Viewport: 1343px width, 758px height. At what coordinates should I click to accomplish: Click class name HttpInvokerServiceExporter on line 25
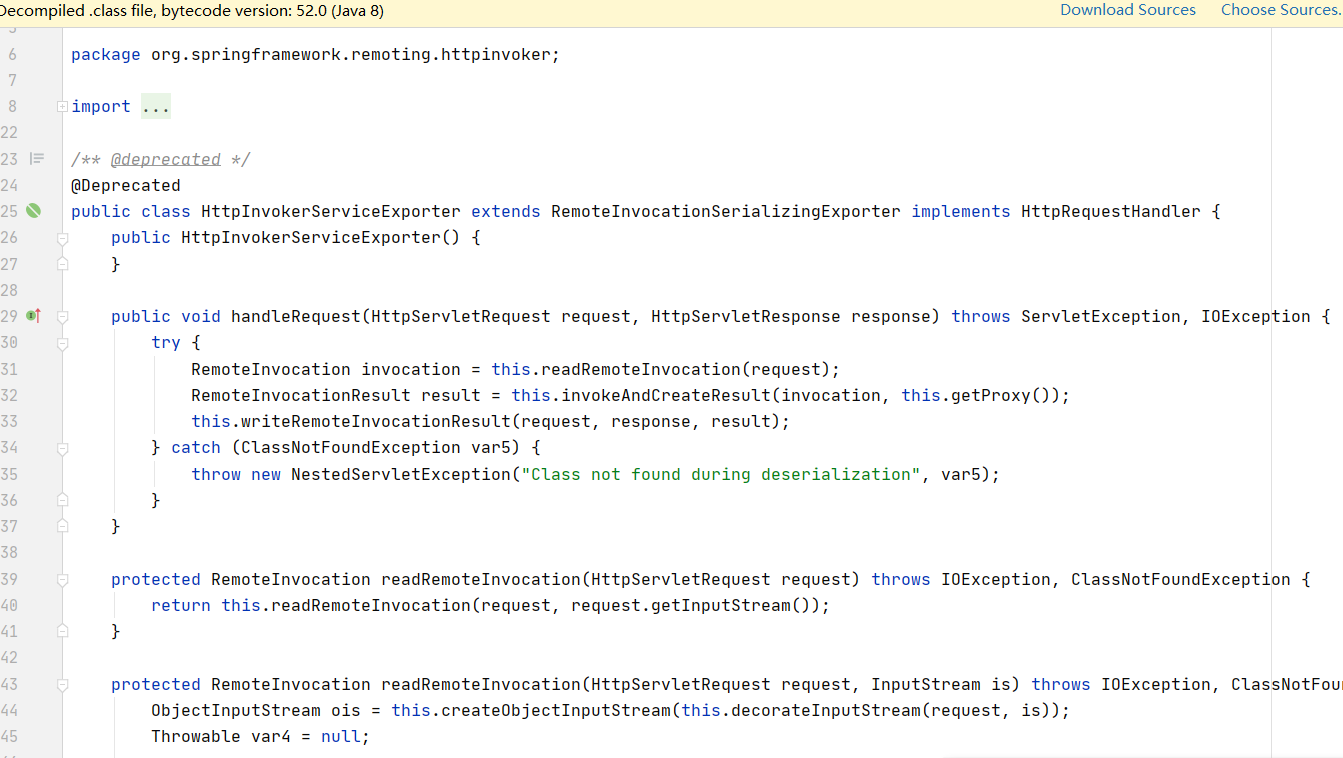[x=331, y=211]
